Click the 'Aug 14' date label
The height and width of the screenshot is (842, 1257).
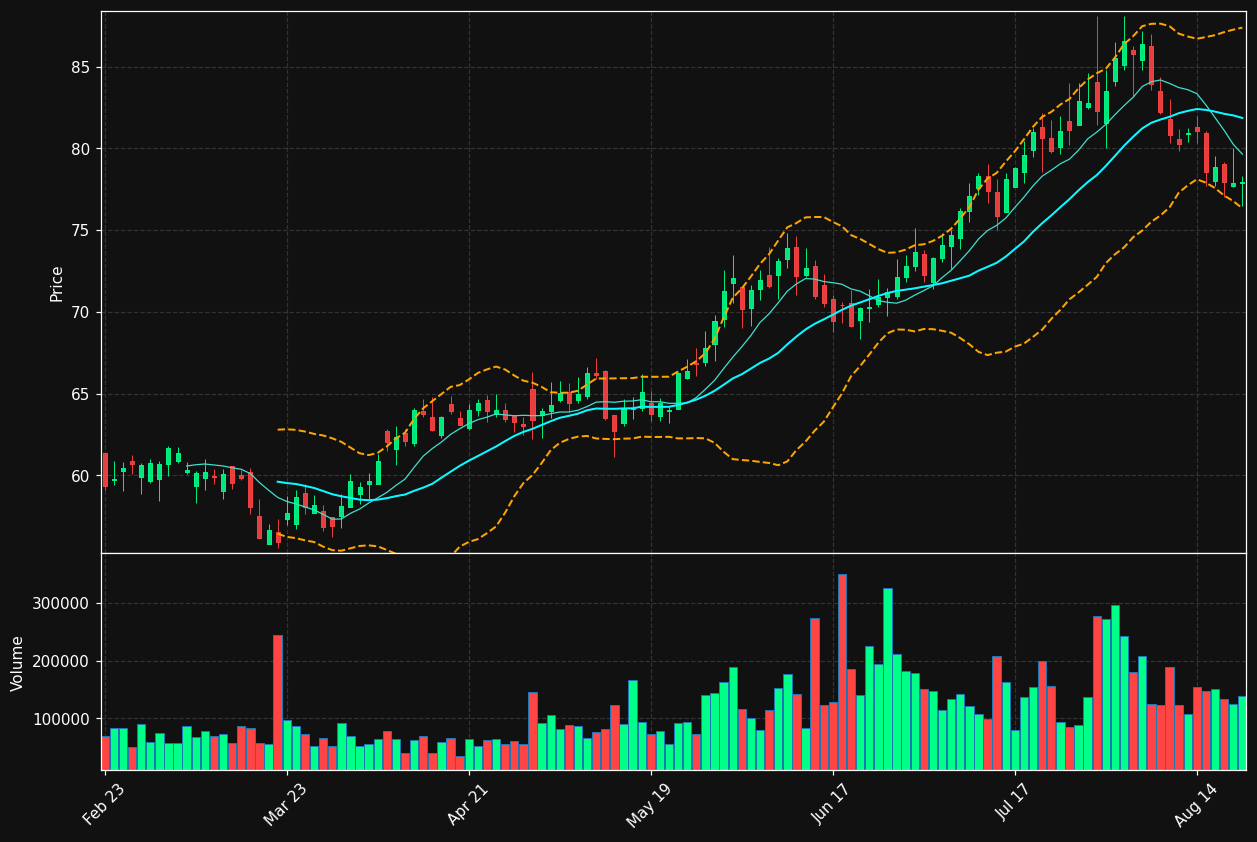(1196, 804)
